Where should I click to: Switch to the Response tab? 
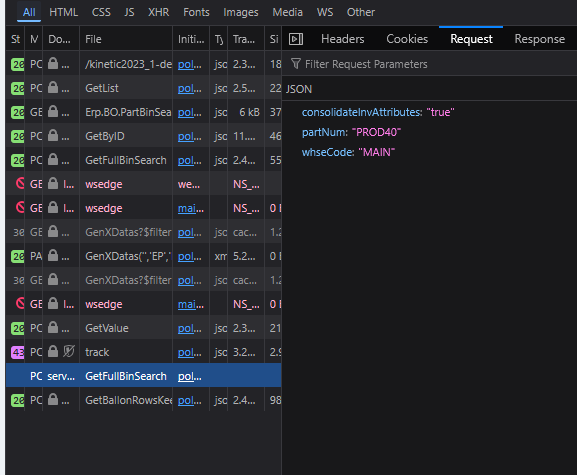click(539, 39)
